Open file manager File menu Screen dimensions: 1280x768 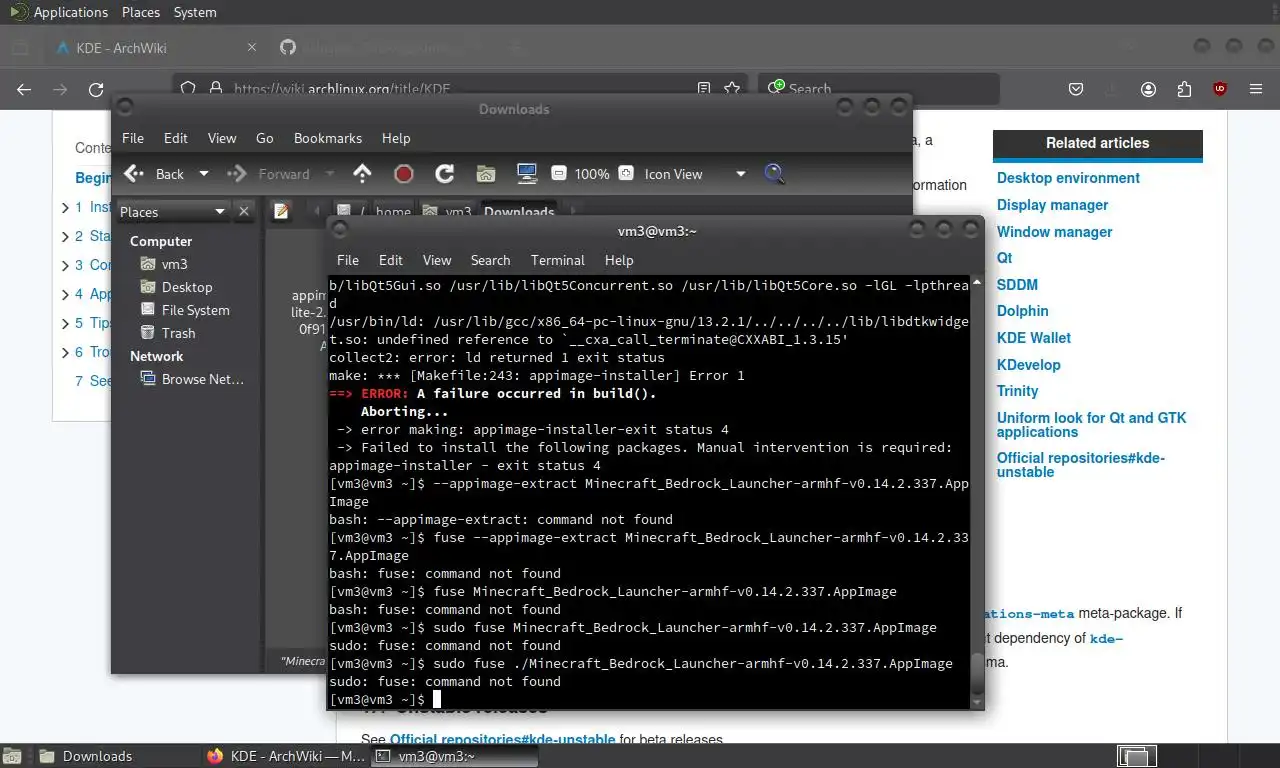[x=133, y=138]
